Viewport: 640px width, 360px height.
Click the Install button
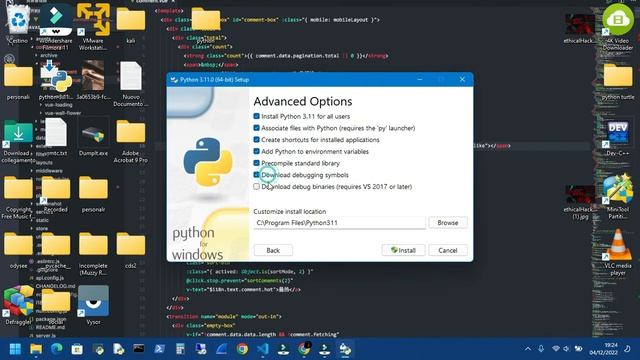coord(403,250)
